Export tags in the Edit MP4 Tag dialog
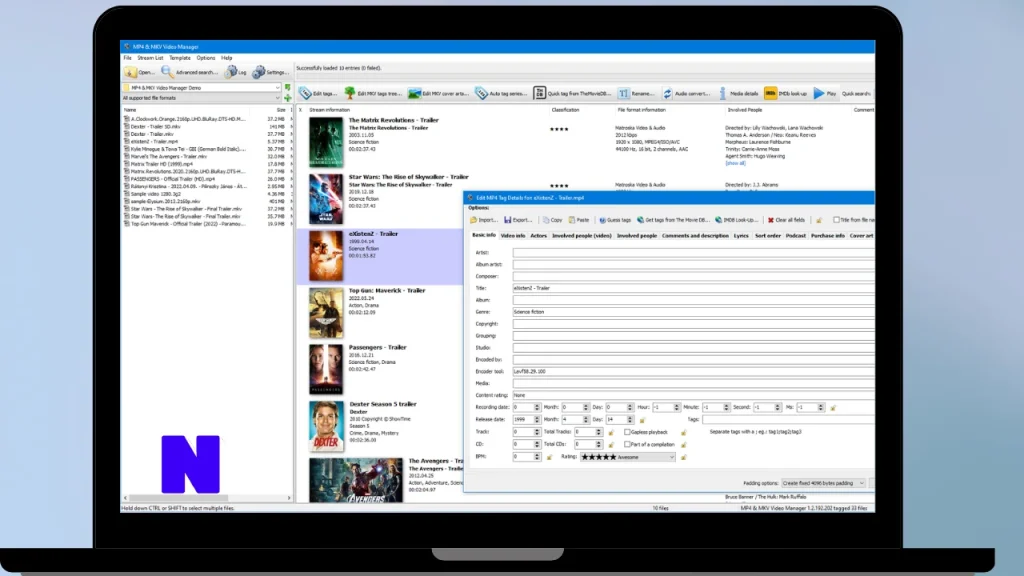This screenshot has height=576, width=1024. click(518, 220)
